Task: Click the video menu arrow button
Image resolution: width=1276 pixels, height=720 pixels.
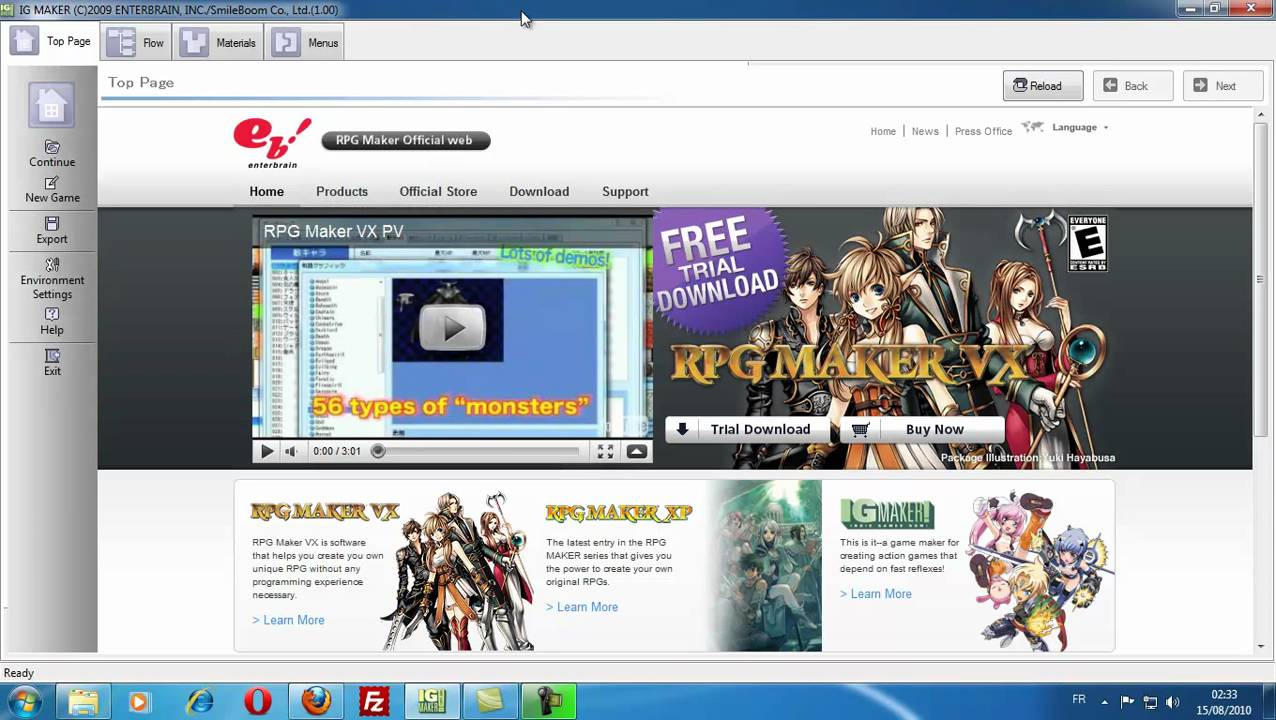Action: (637, 452)
